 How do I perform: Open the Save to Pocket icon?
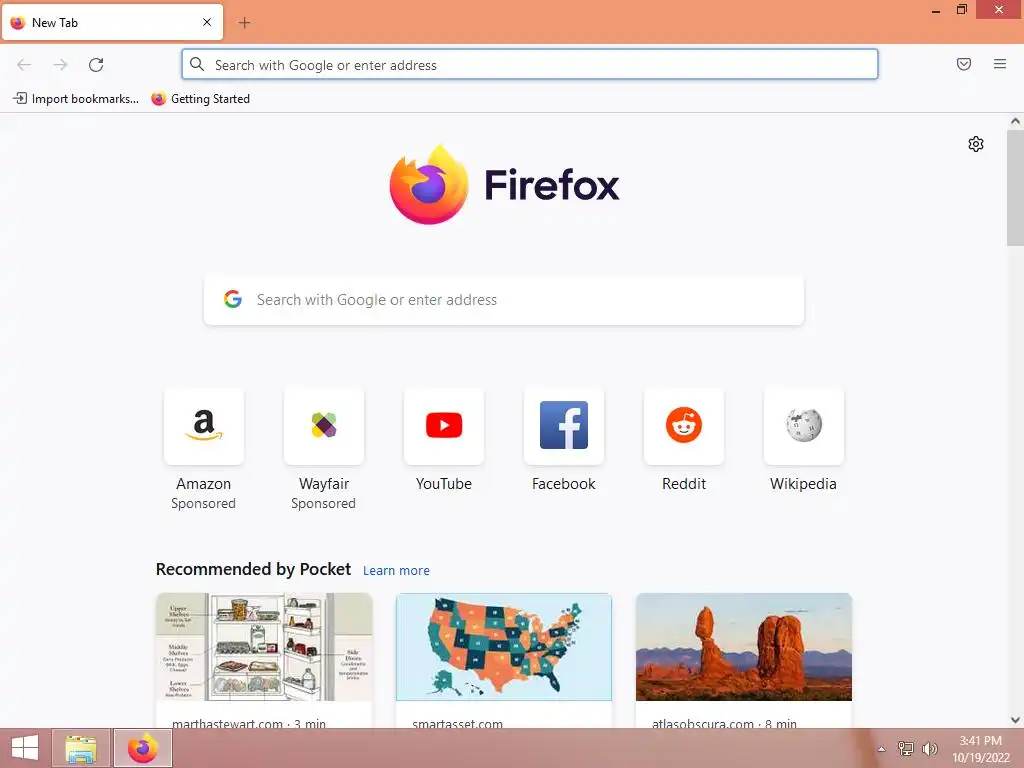click(x=964, y=64)
